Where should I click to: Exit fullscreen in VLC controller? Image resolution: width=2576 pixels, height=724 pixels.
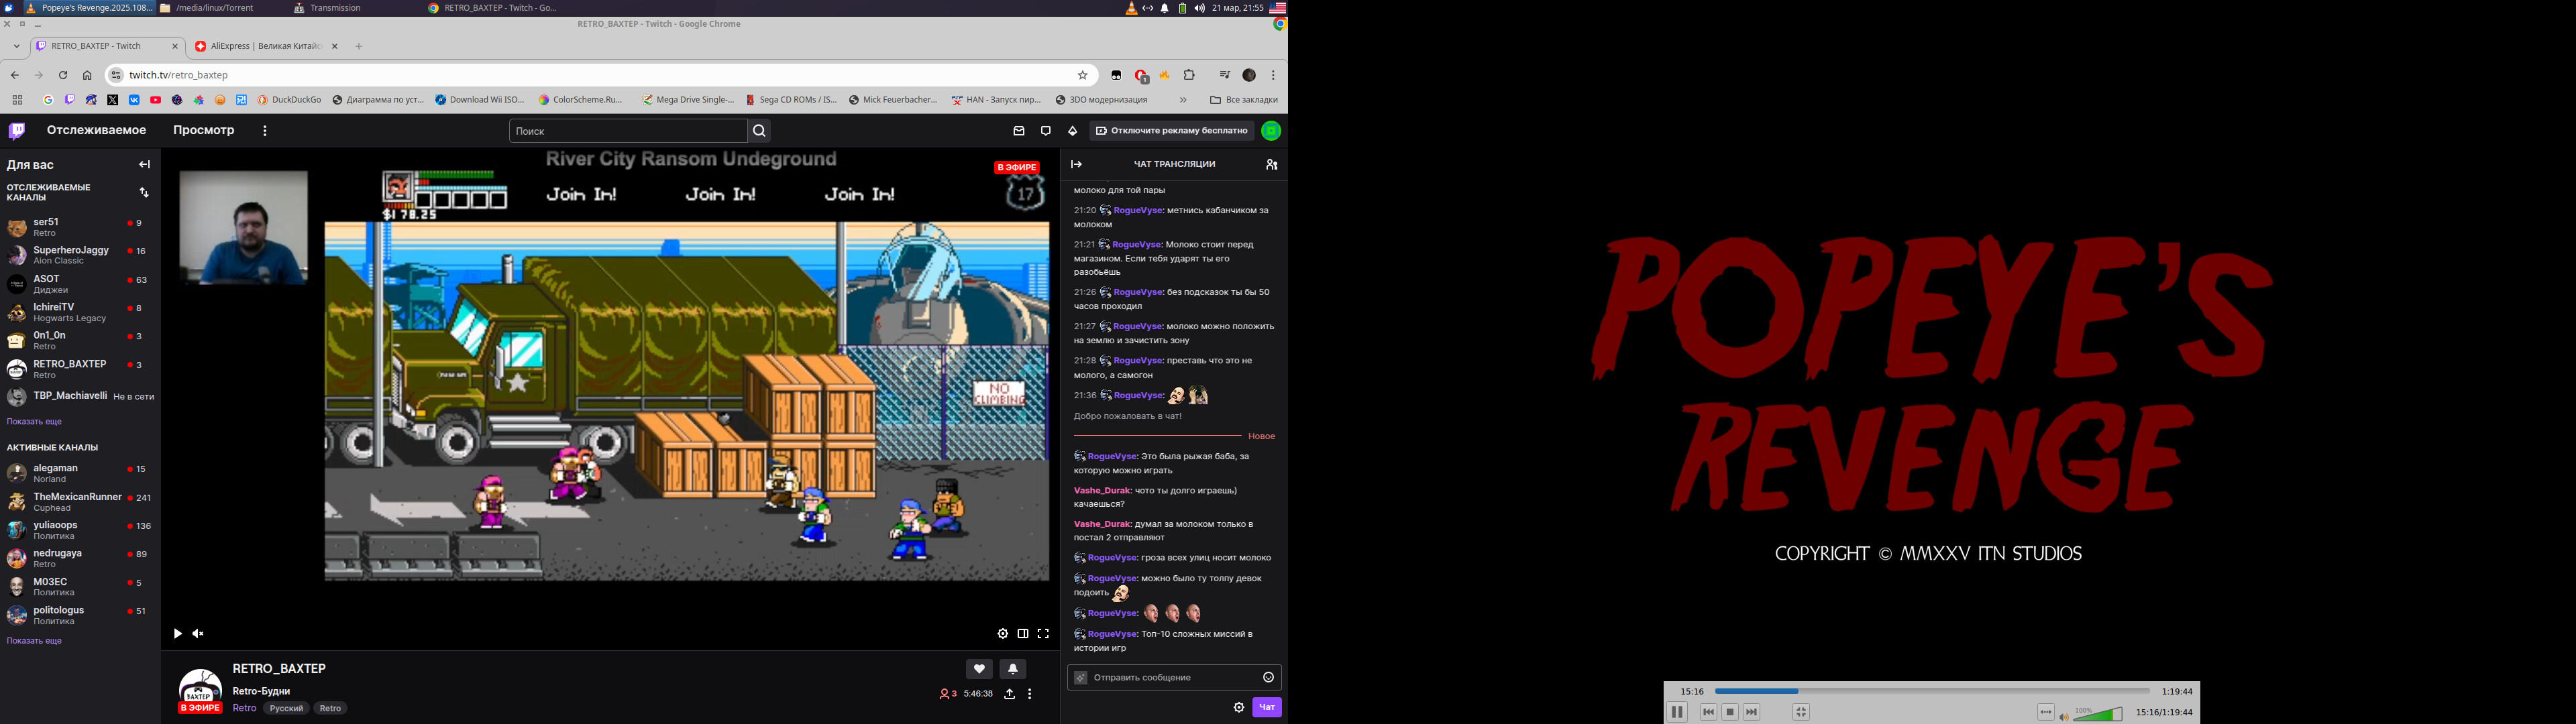tap(1801, 712)
